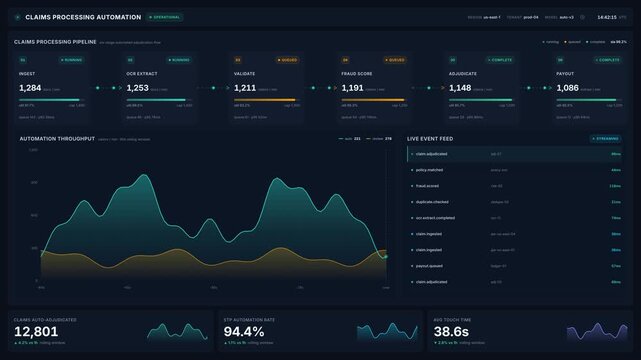Screen dimensions: 641x360
Task: Select the duplicate.checked event row
Action: (x=514, y=202)
